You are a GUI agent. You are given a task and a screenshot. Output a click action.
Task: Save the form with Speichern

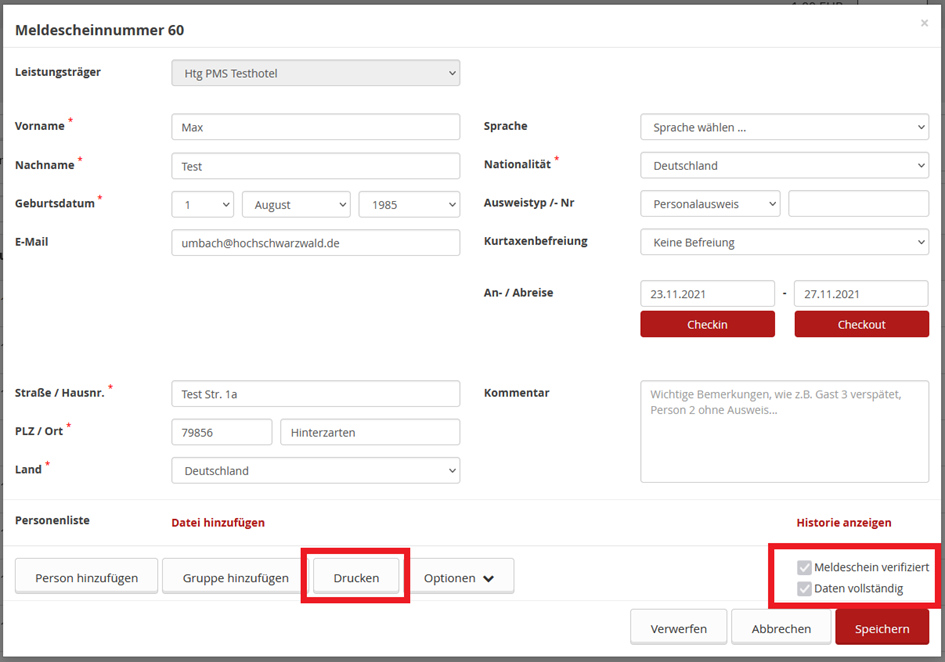[881, 628]
